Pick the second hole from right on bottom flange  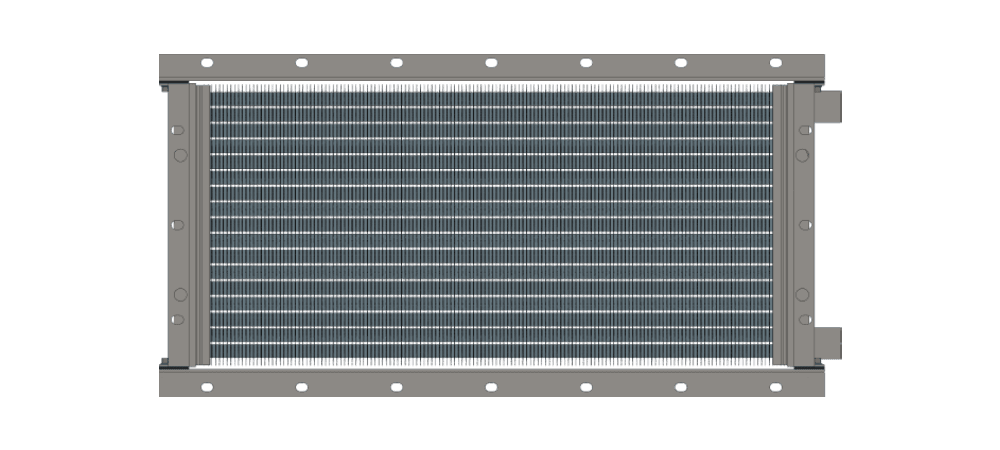pyautogui.click(x=680, y=387)
